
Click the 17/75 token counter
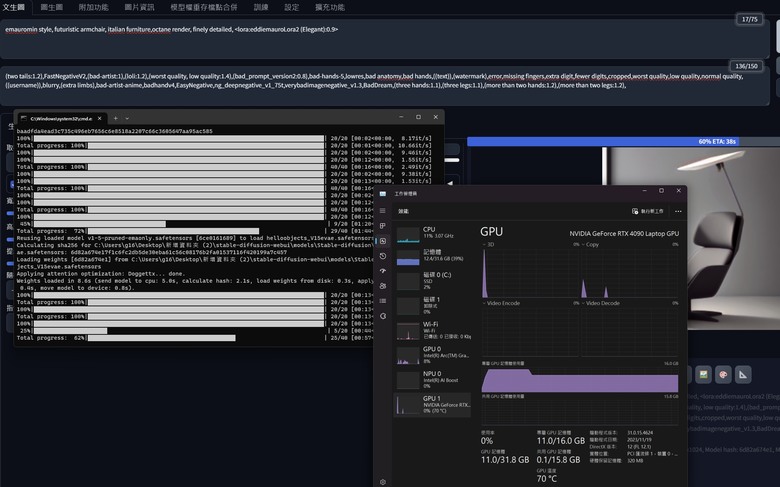tap(749, 19)
